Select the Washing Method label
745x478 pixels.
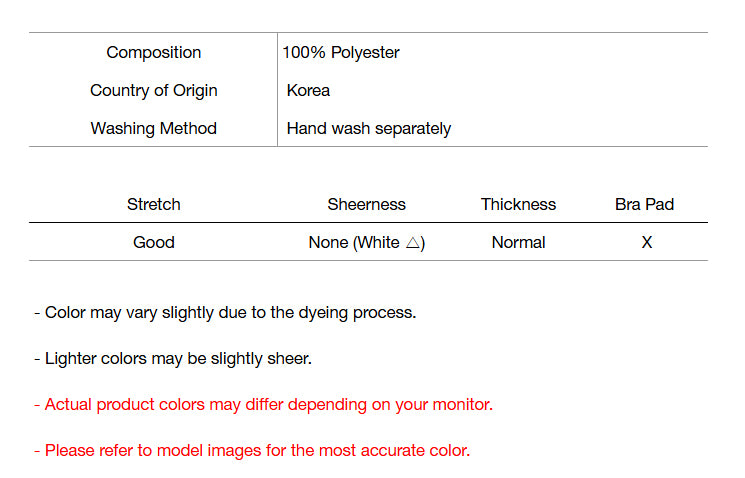pos(153,129)
